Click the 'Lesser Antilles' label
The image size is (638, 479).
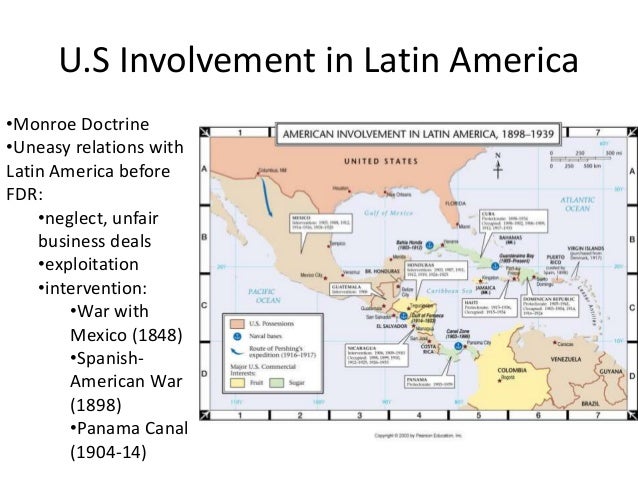click(x=590, y=304)
